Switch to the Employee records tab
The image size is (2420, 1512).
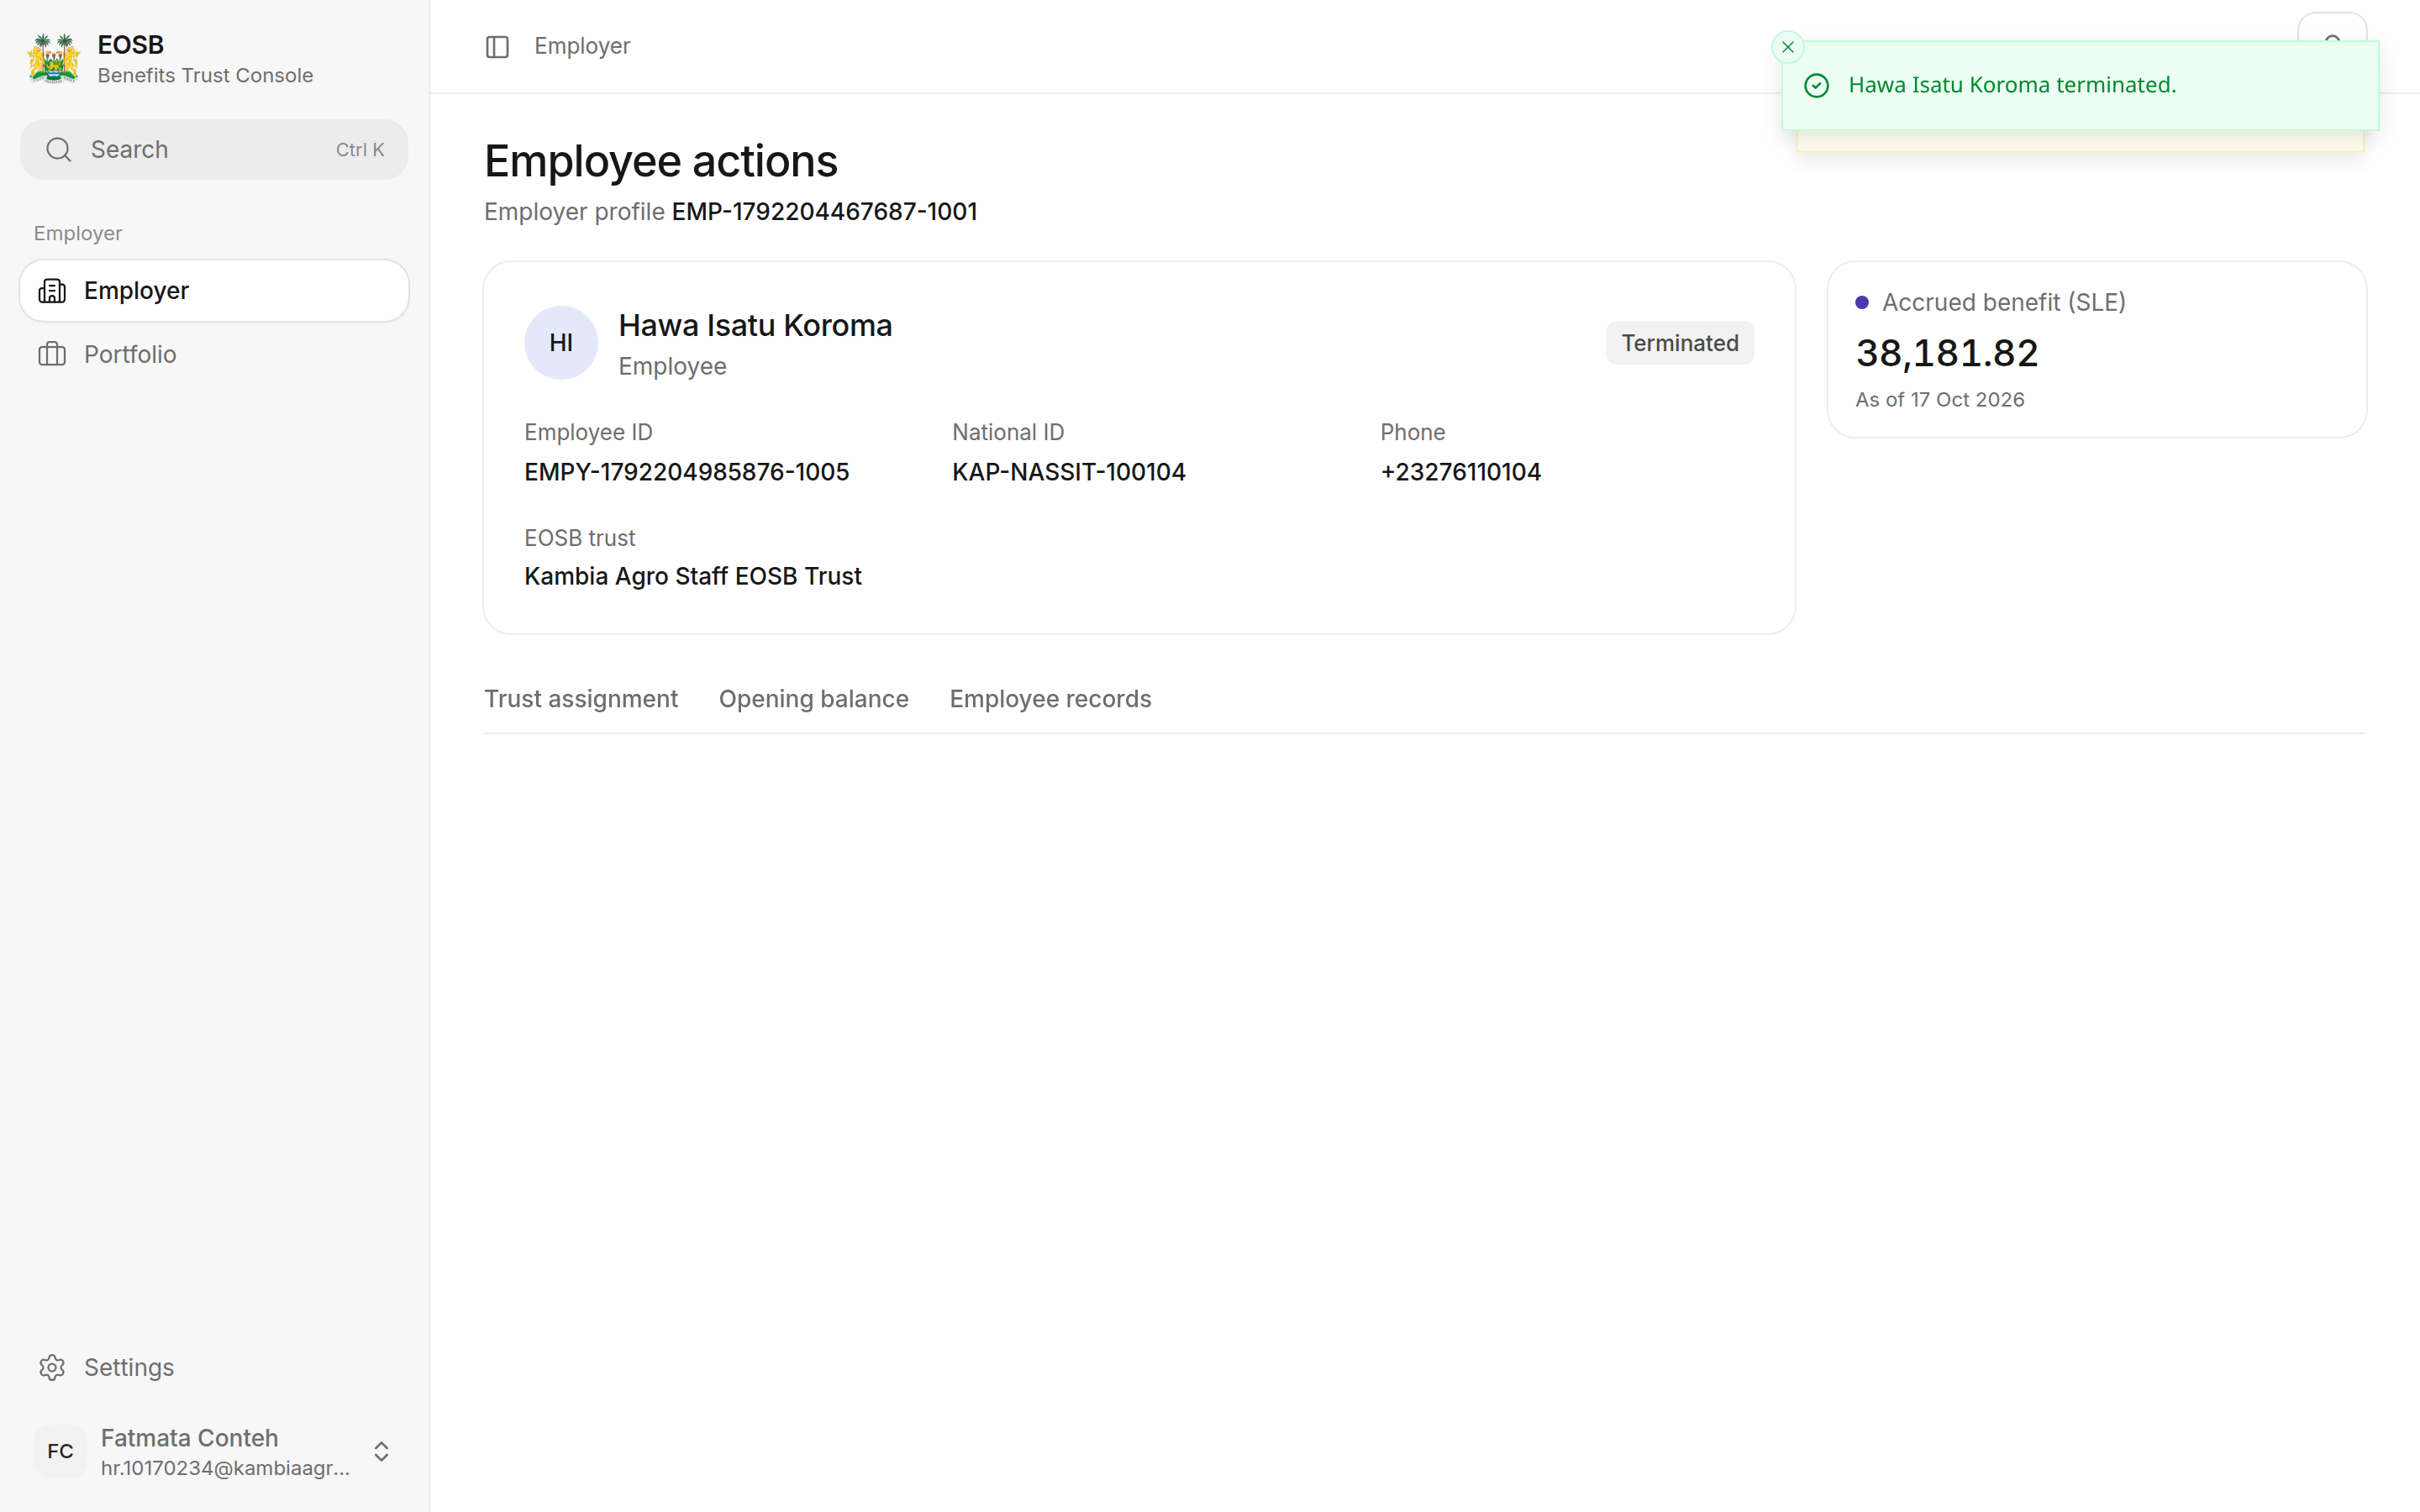(x=1050, y=699)
